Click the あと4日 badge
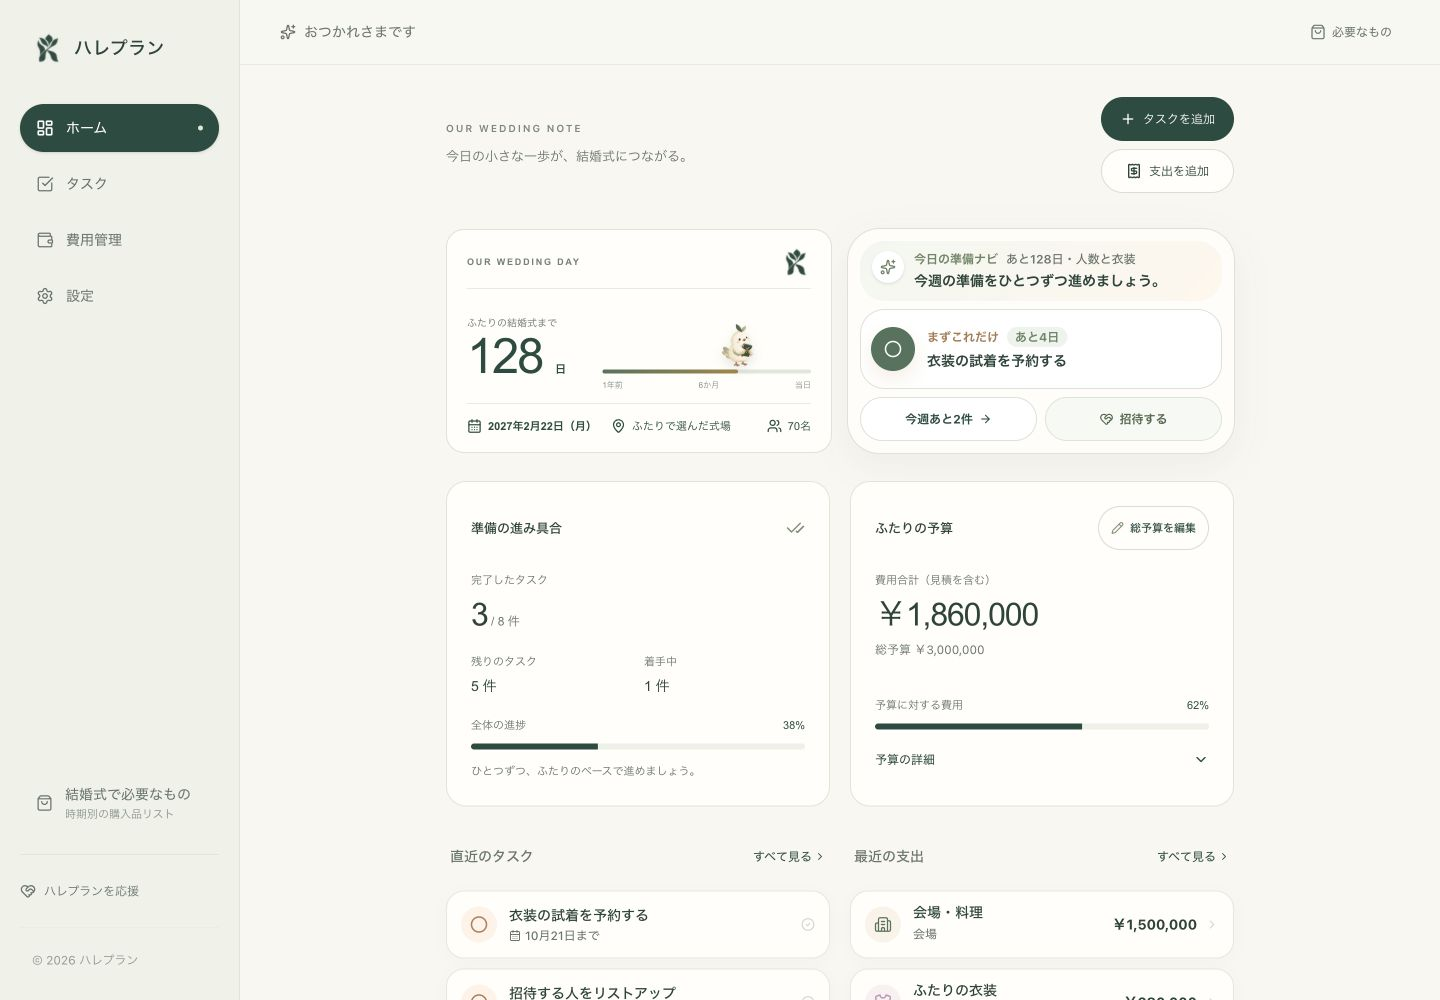1440x1000 pixels. [x=1037, y=337]
